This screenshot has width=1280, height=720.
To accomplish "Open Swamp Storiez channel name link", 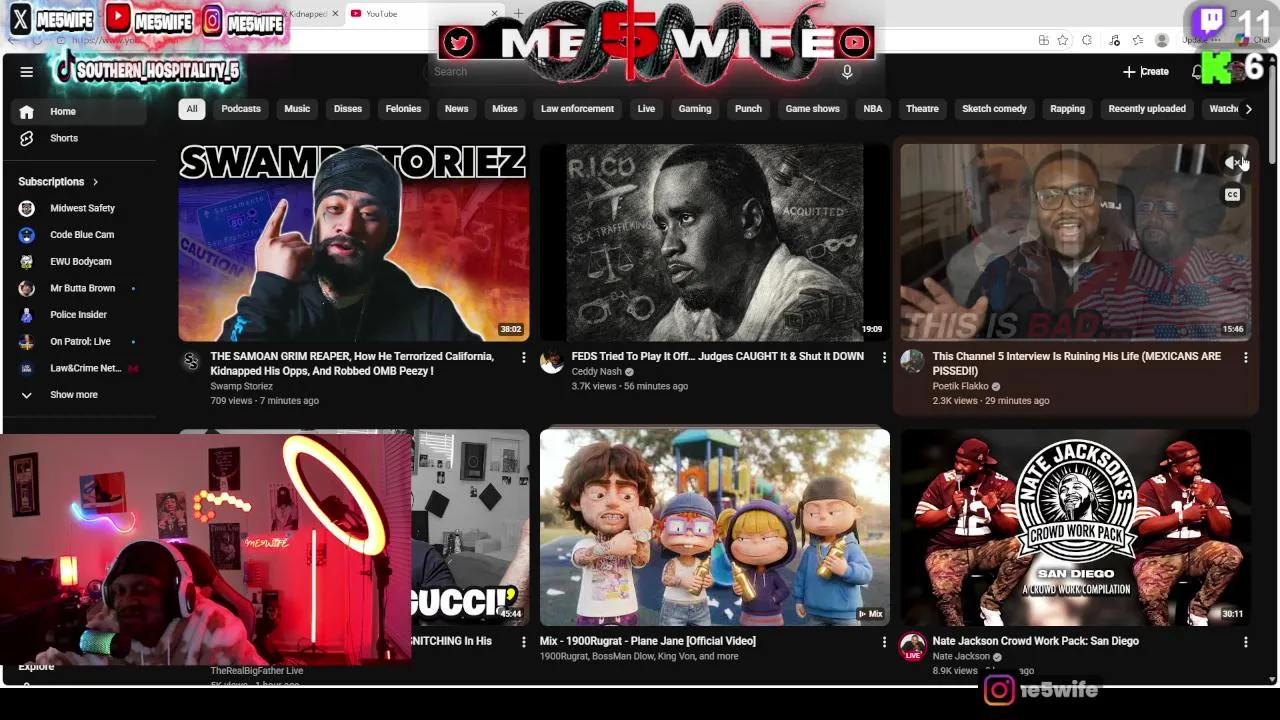I will (241, 386).
